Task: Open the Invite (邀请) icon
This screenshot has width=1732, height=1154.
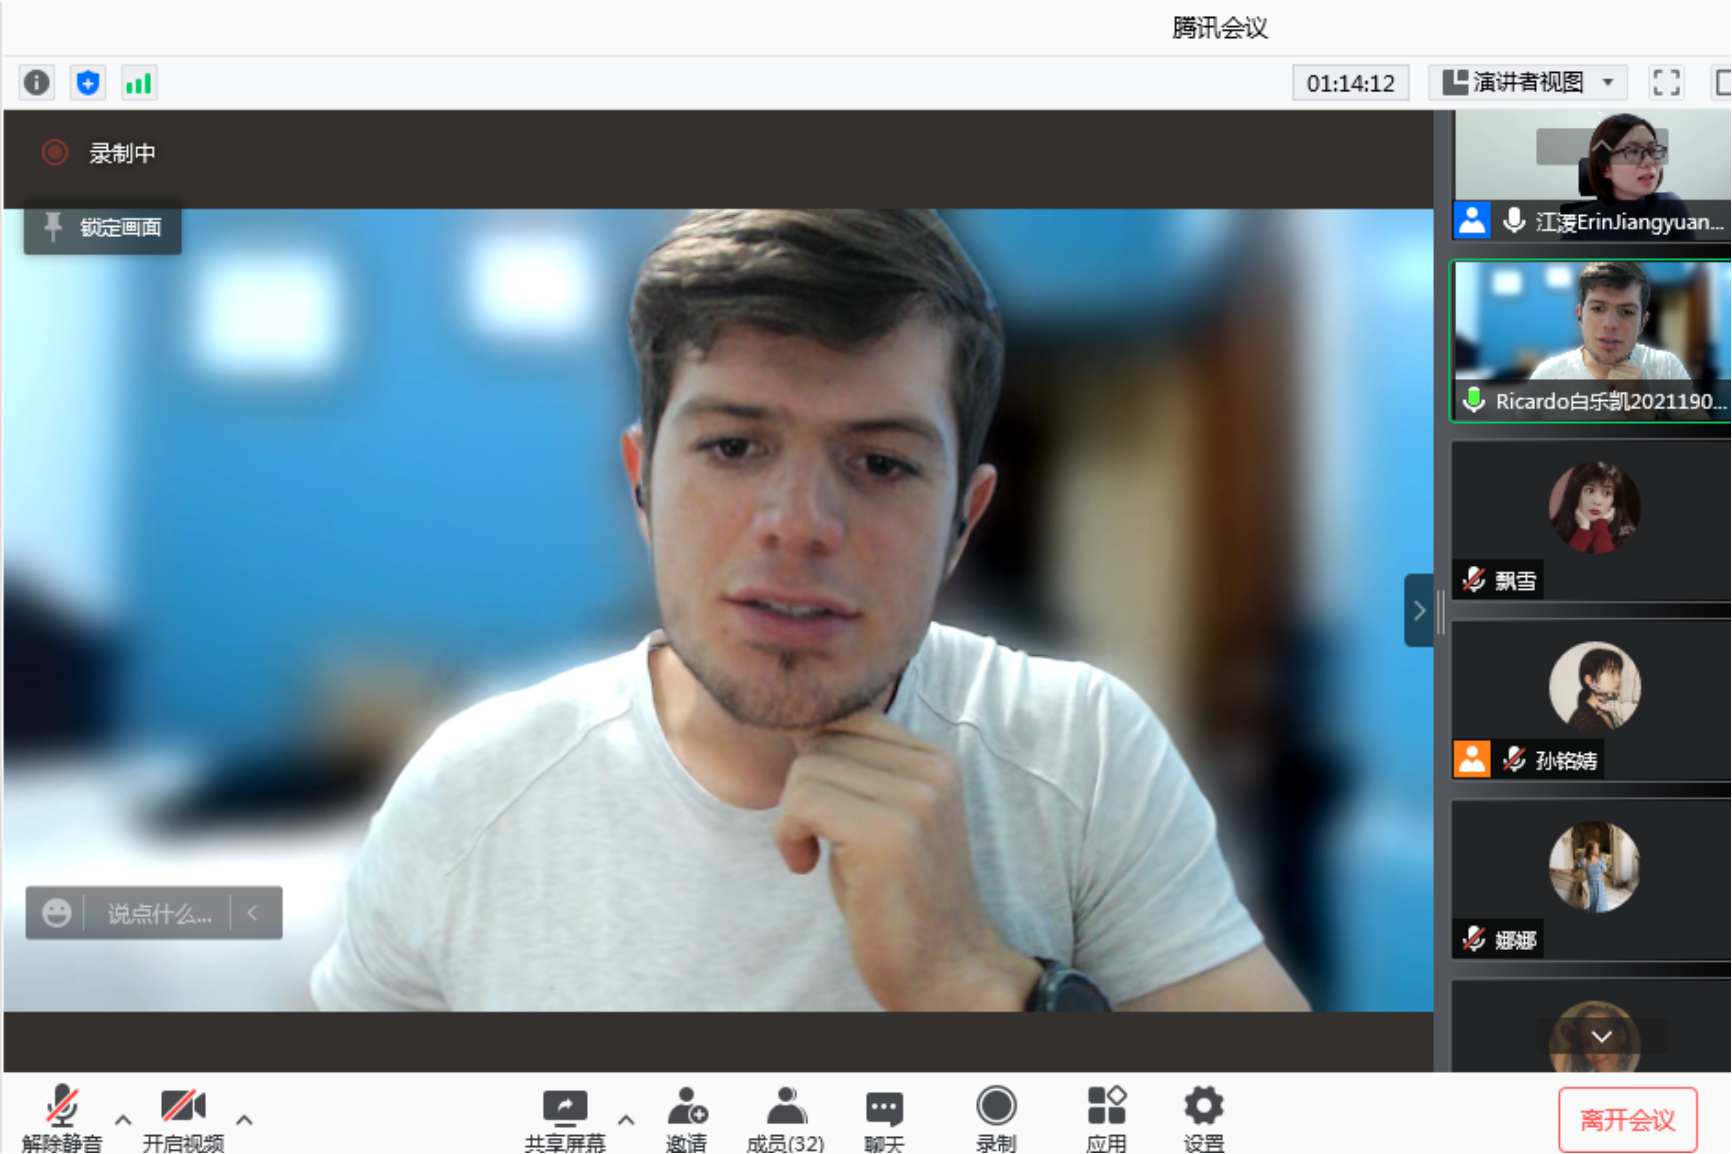Action: (686, 1116)
